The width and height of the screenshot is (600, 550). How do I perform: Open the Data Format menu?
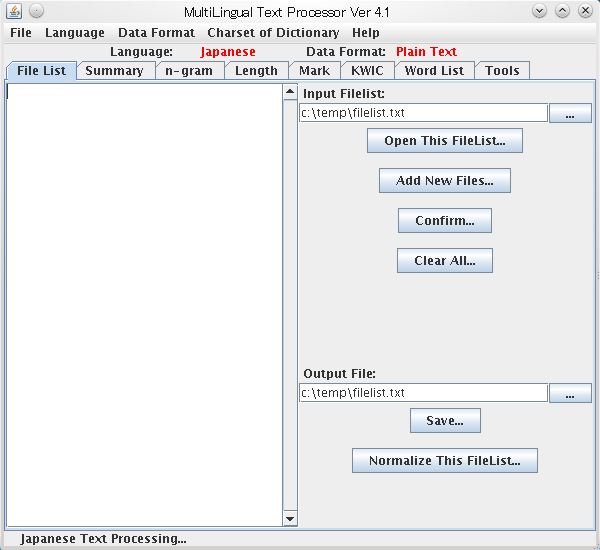pos(157,33)
